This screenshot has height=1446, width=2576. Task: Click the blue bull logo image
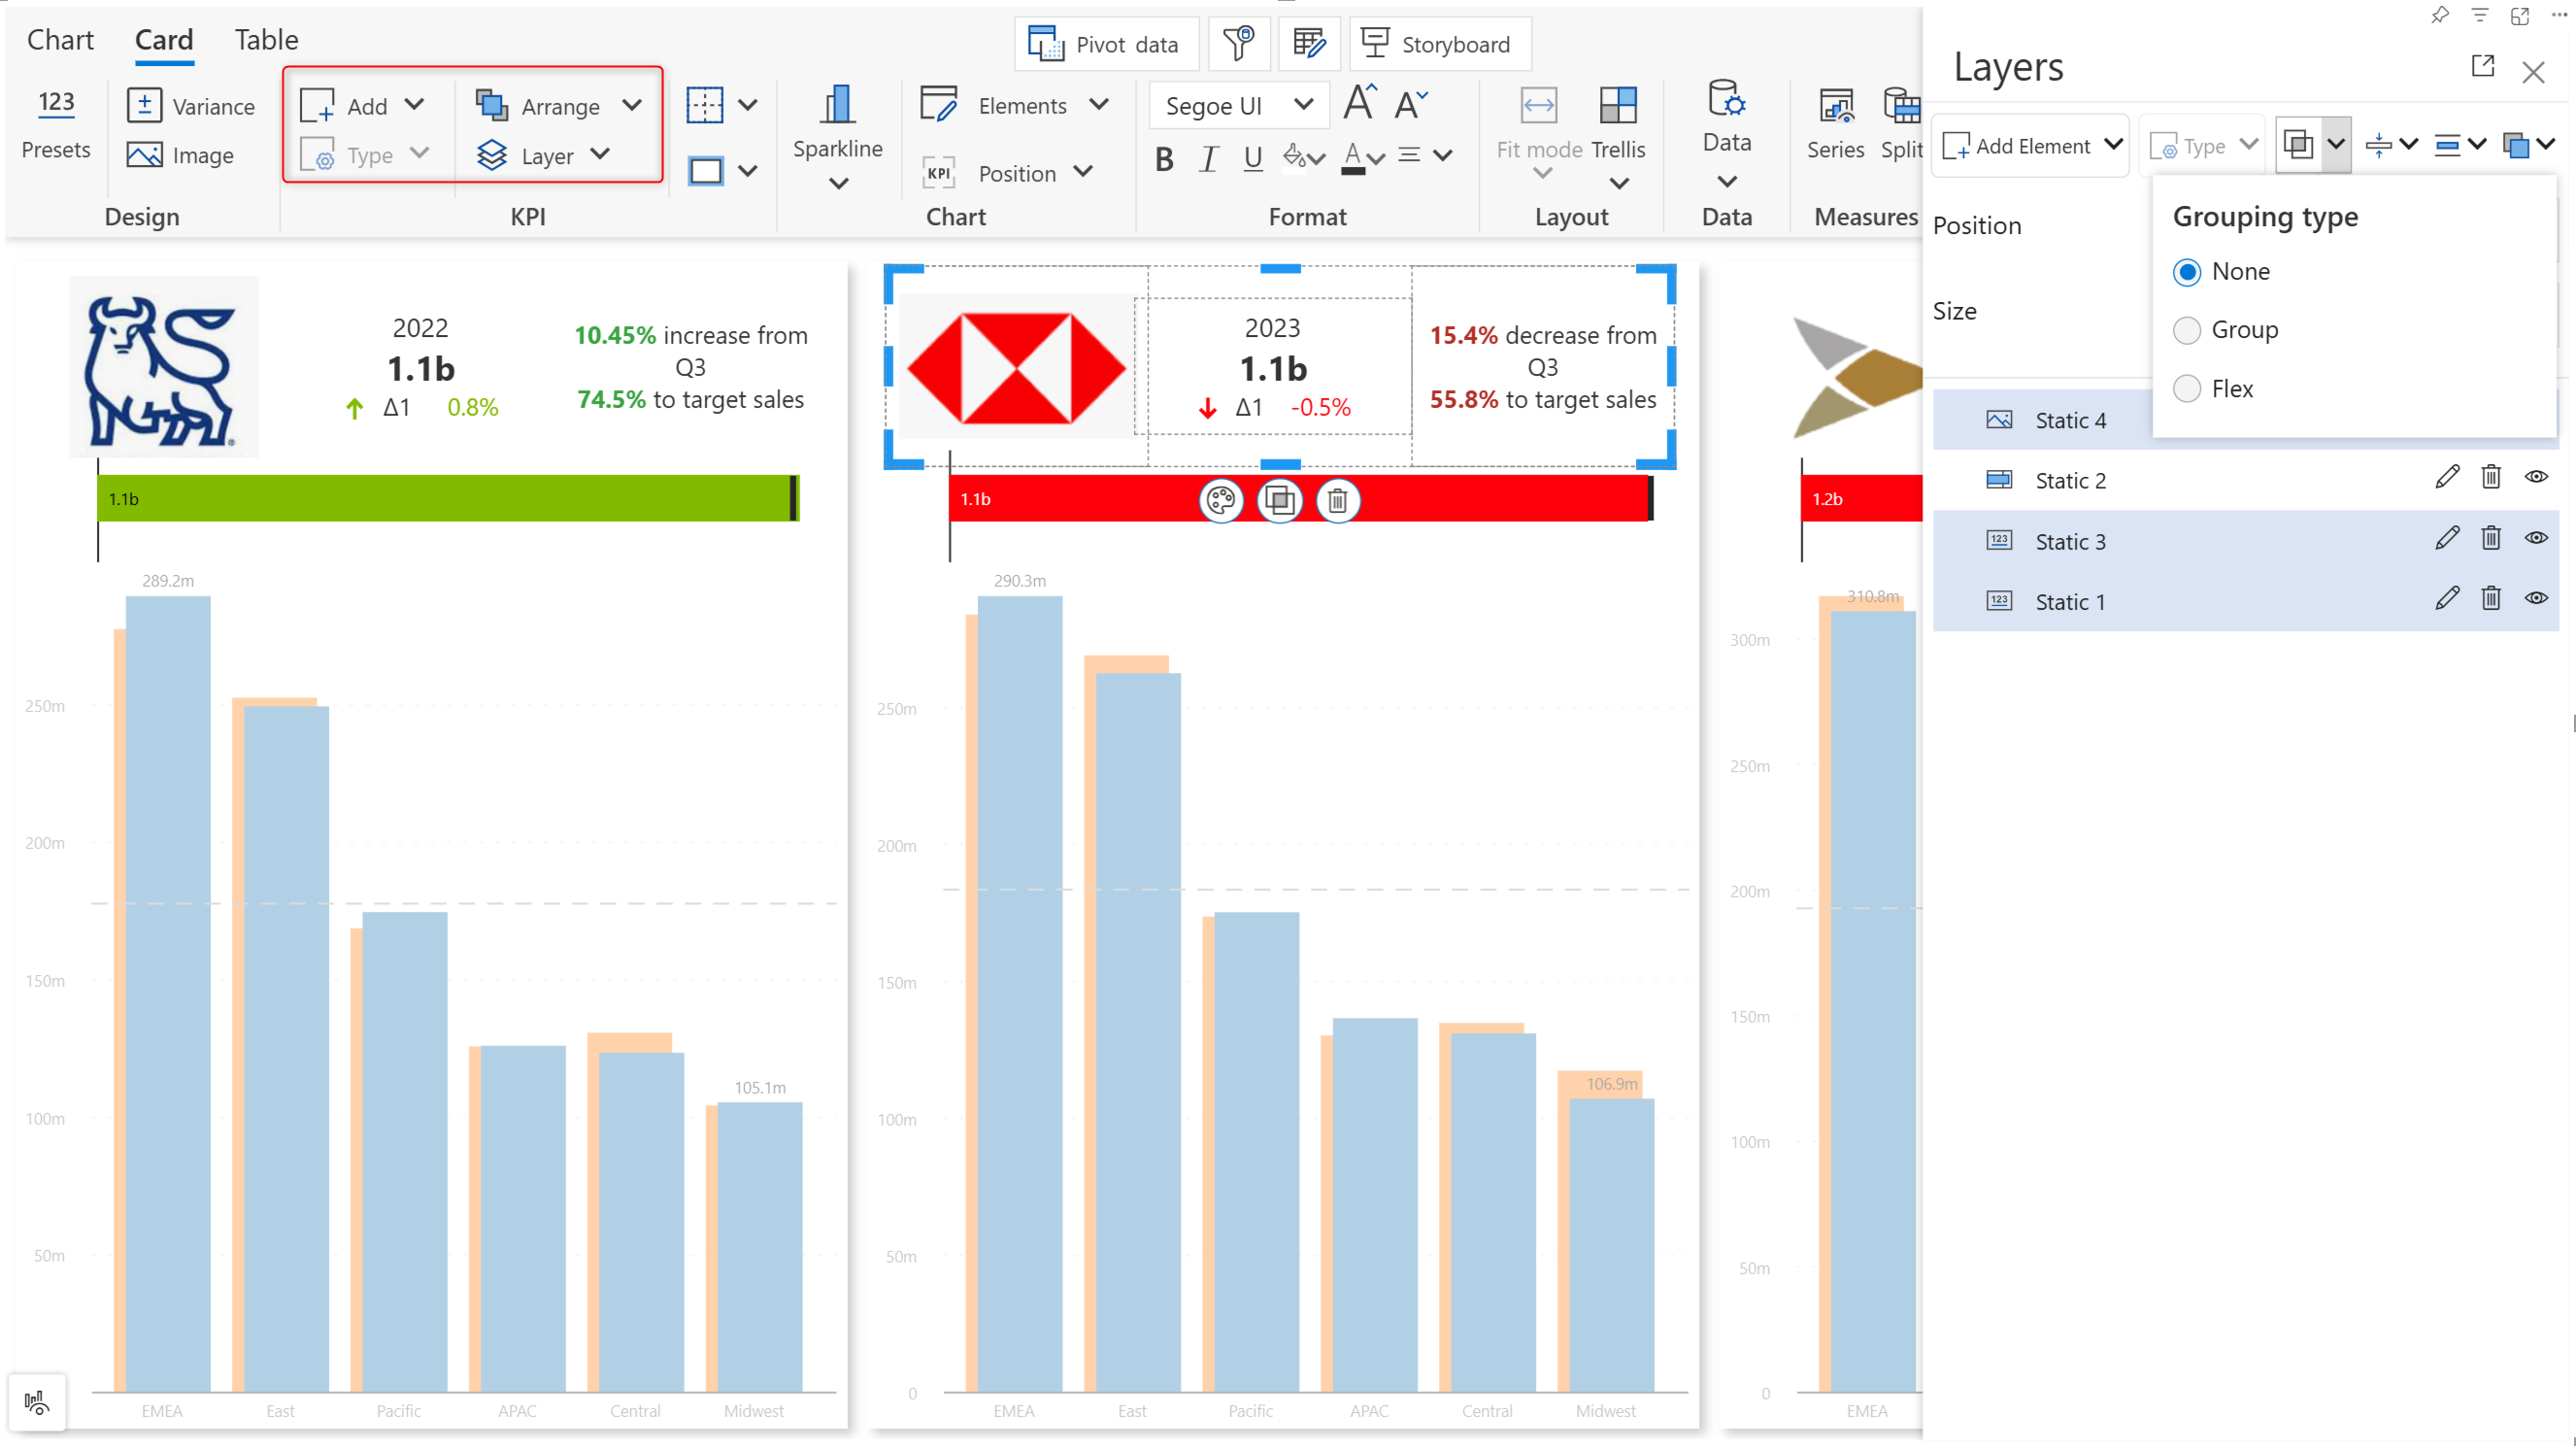[x=164, y=368]
